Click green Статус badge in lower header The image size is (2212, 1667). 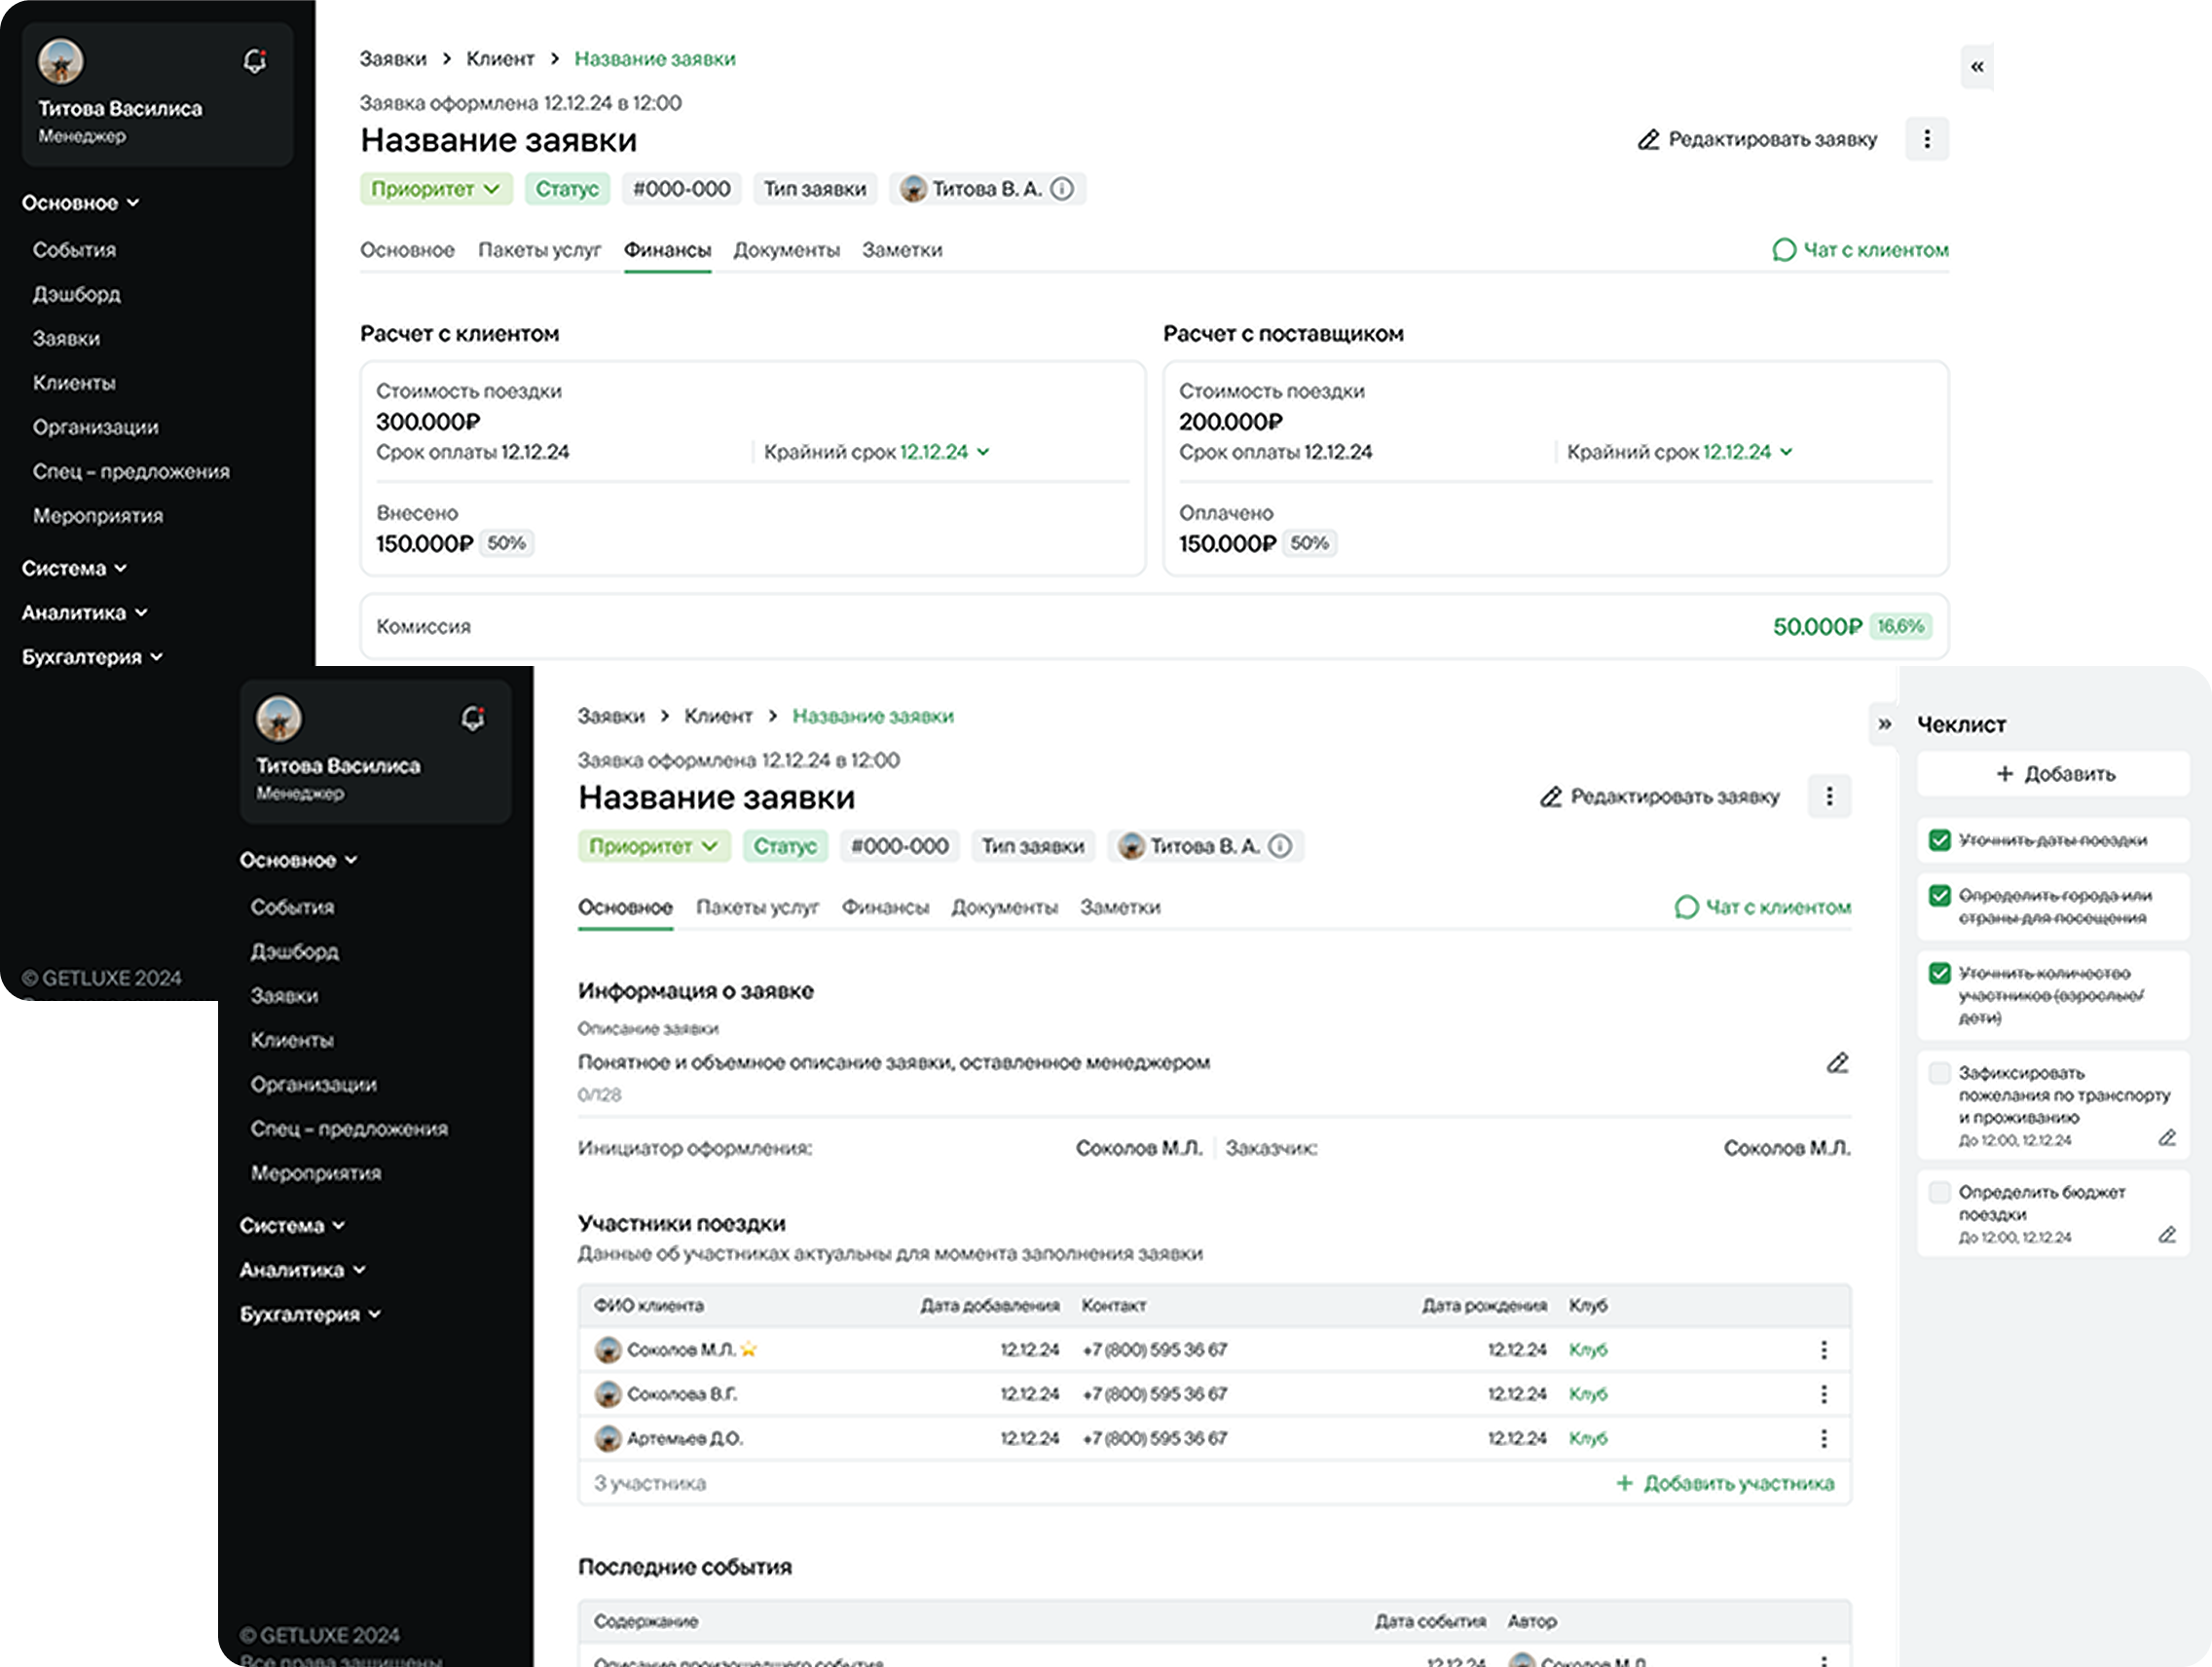[x=784, y=846]
